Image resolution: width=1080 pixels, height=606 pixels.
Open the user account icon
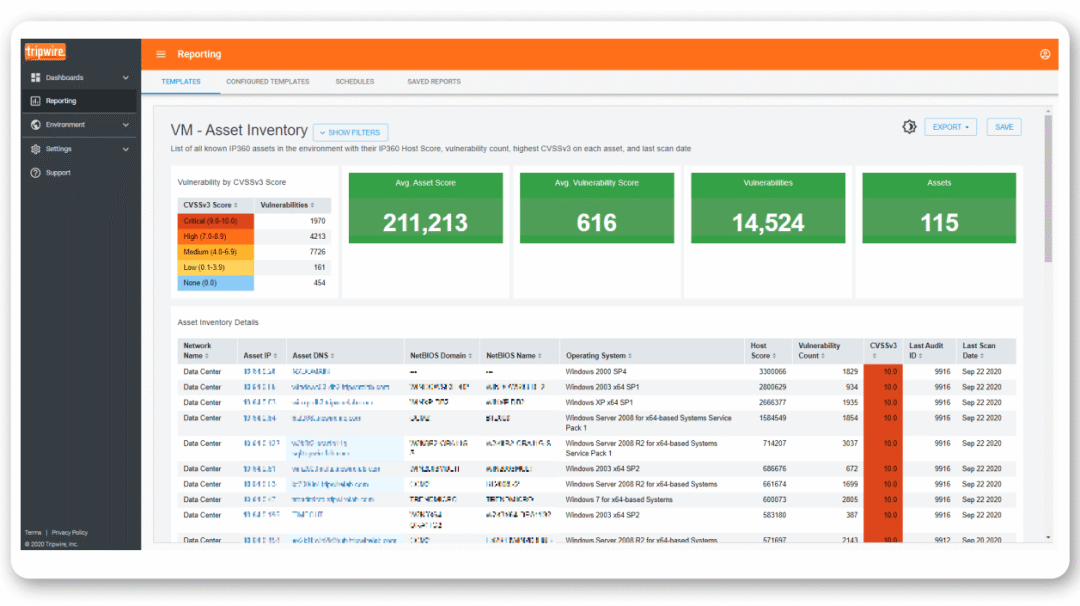pos(1045,54)
